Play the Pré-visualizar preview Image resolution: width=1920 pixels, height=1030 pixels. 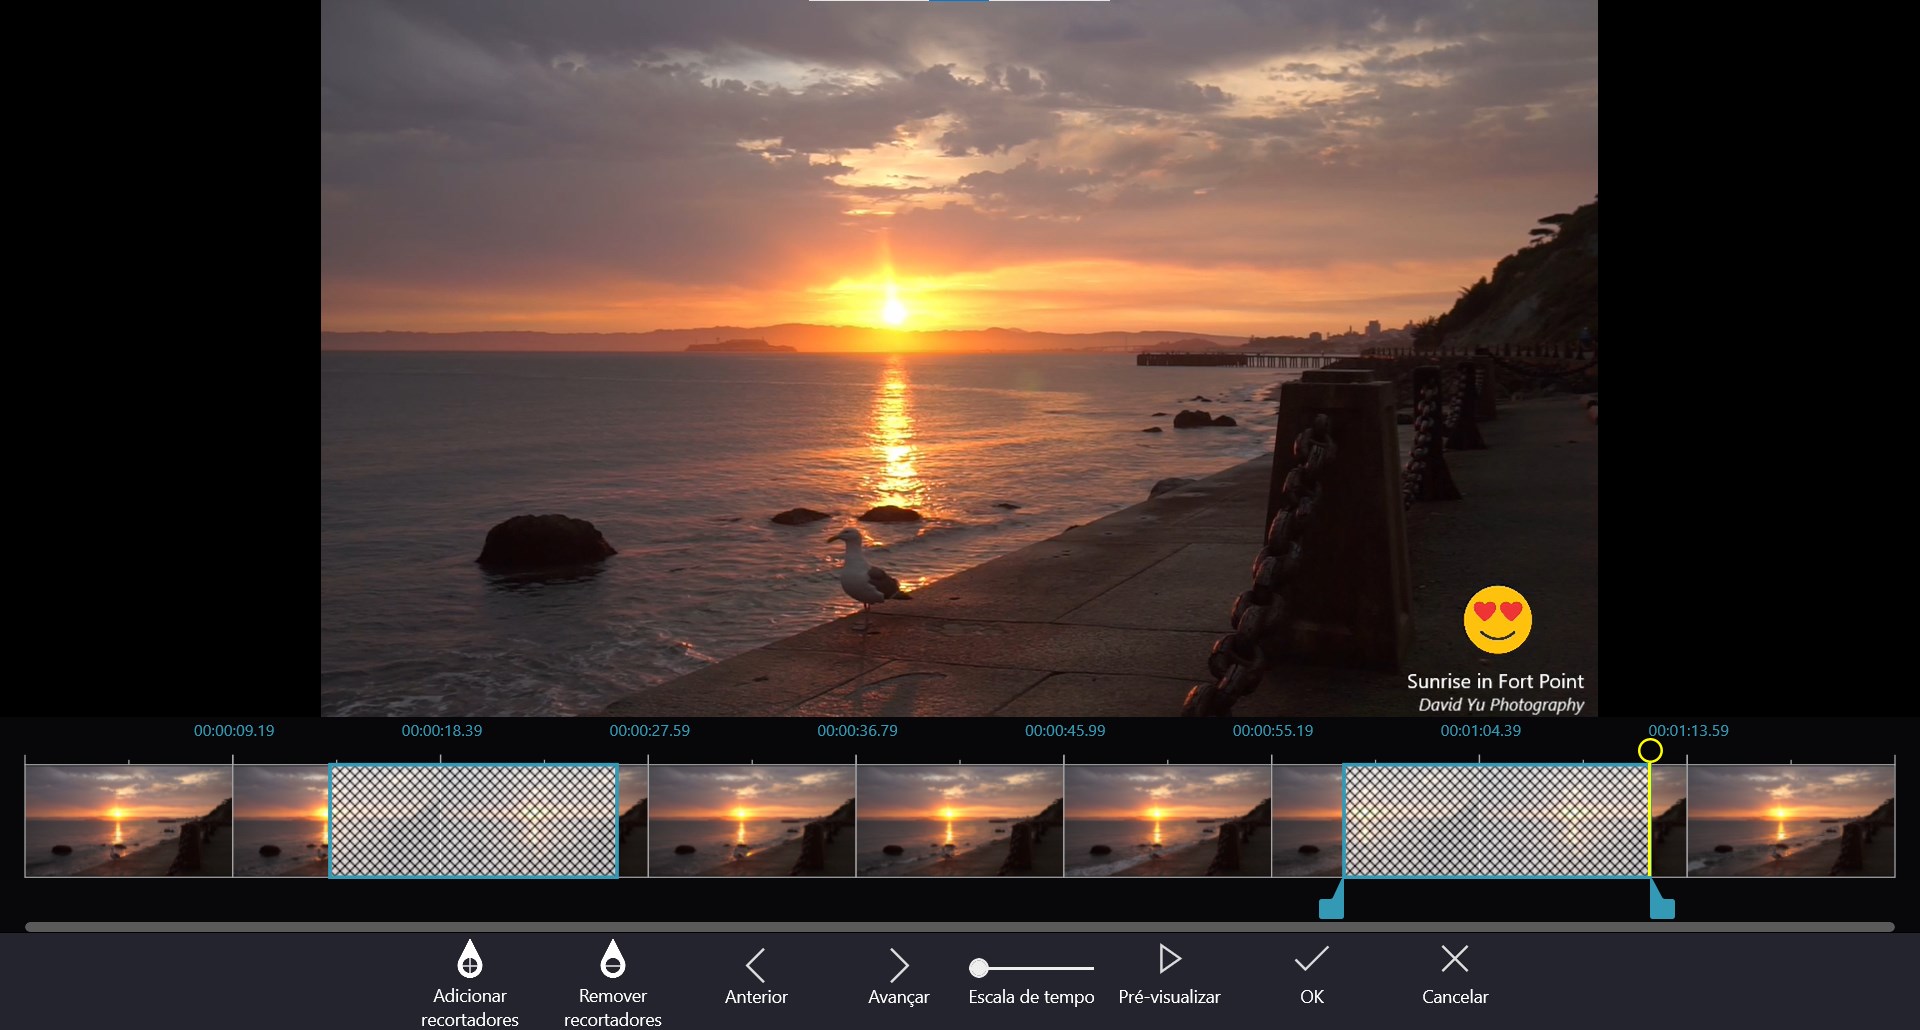(1169, 958)
